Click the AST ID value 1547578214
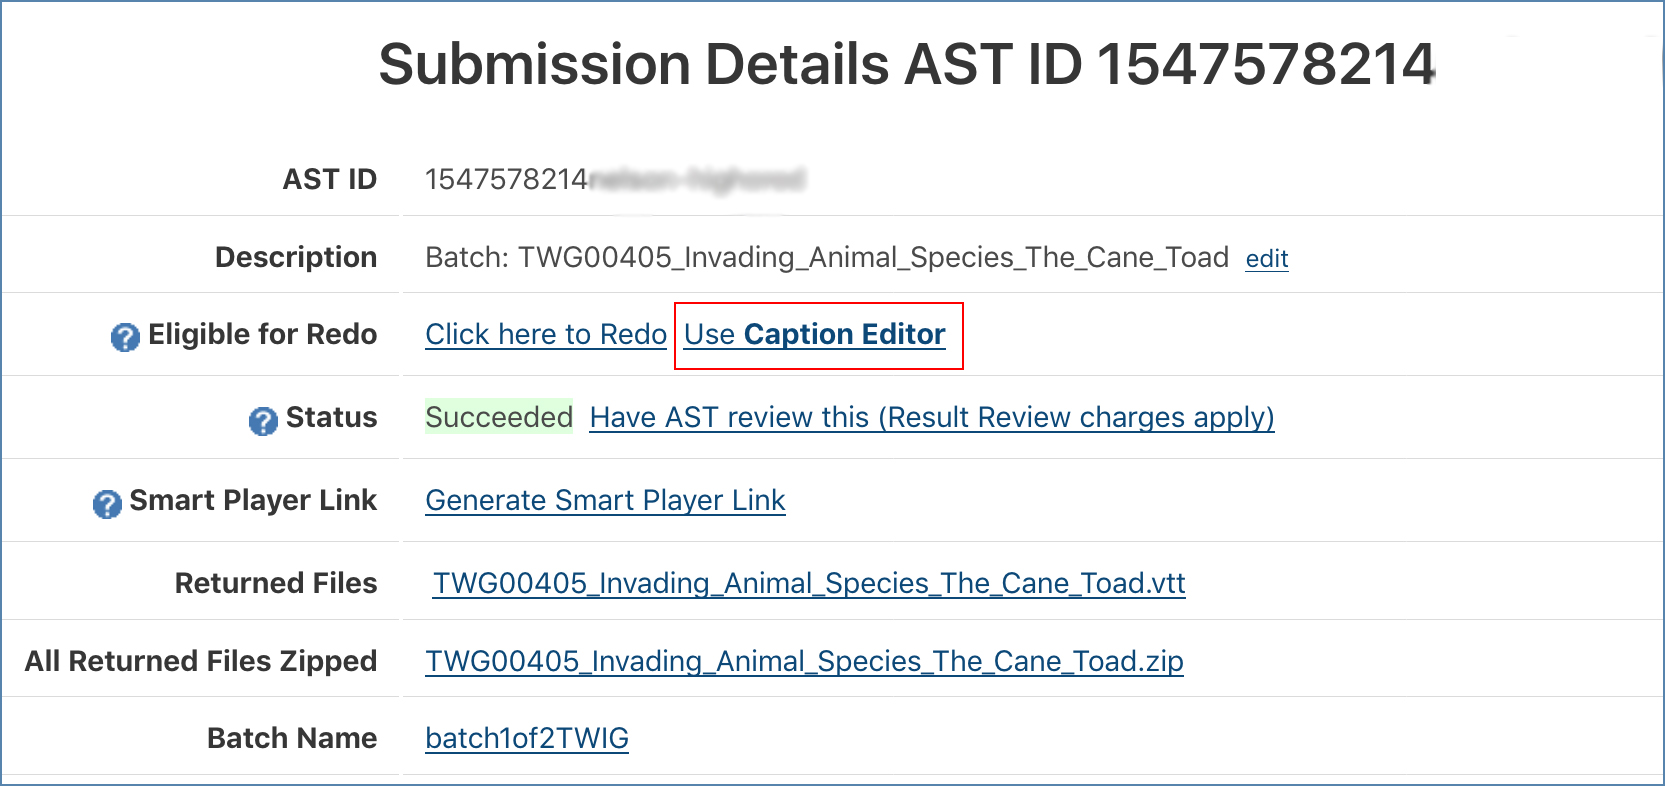The image size is (1665, 786). point(506,179)
